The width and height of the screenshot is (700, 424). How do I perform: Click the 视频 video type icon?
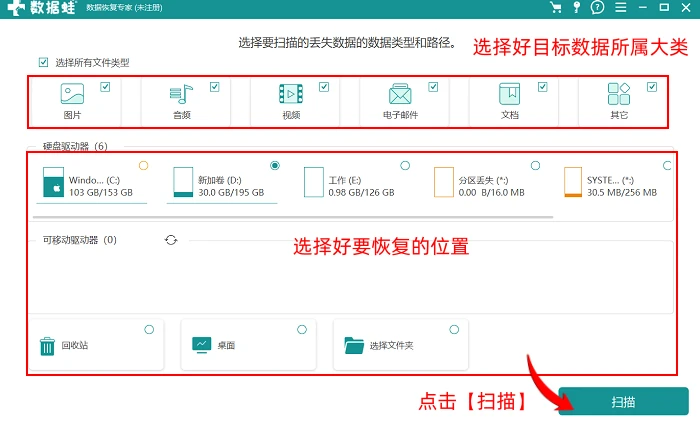click(291, 94)
